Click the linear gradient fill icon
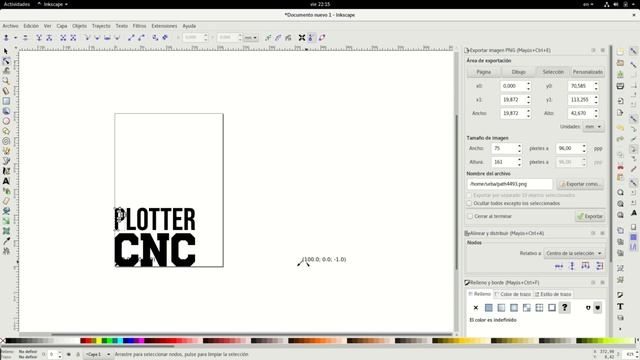 click(501, 307)
